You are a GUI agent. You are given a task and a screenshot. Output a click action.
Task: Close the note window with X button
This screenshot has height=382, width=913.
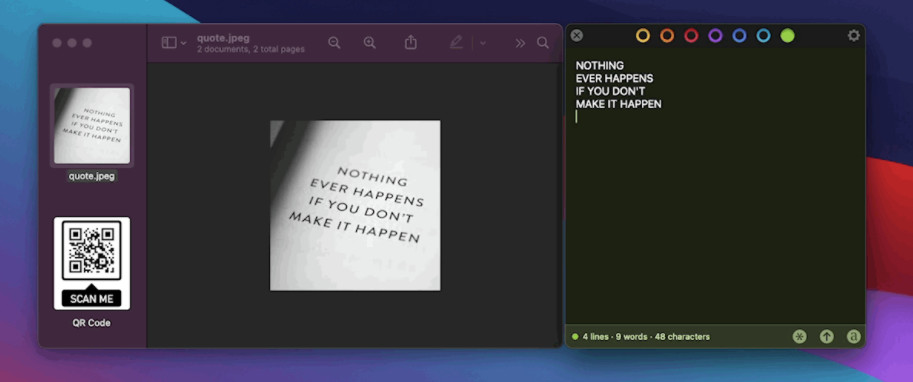(x=576, y=36)
